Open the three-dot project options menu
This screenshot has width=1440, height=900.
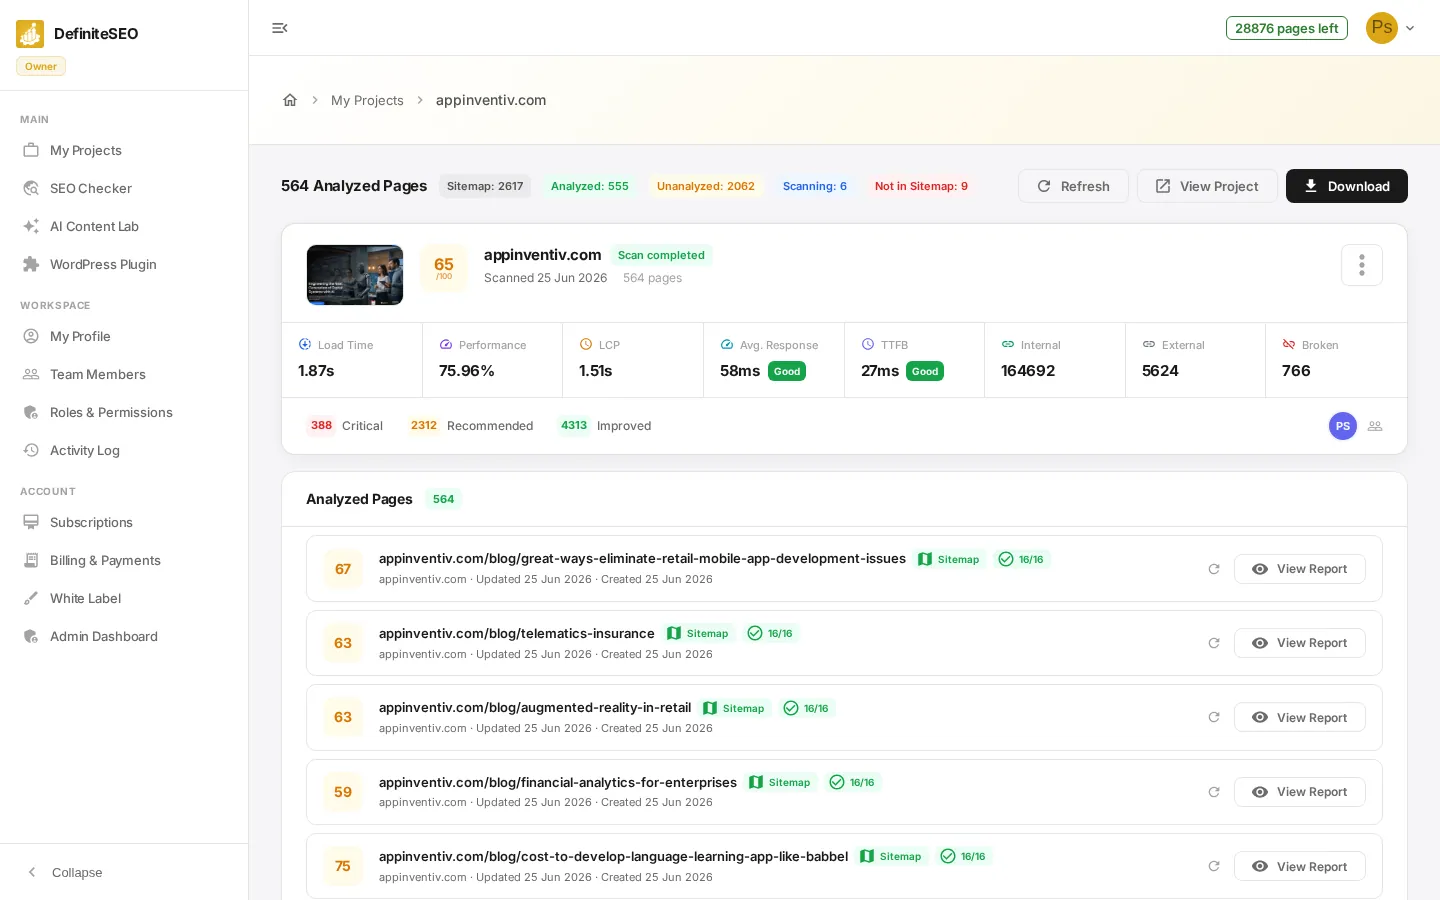pos(1361,265)
